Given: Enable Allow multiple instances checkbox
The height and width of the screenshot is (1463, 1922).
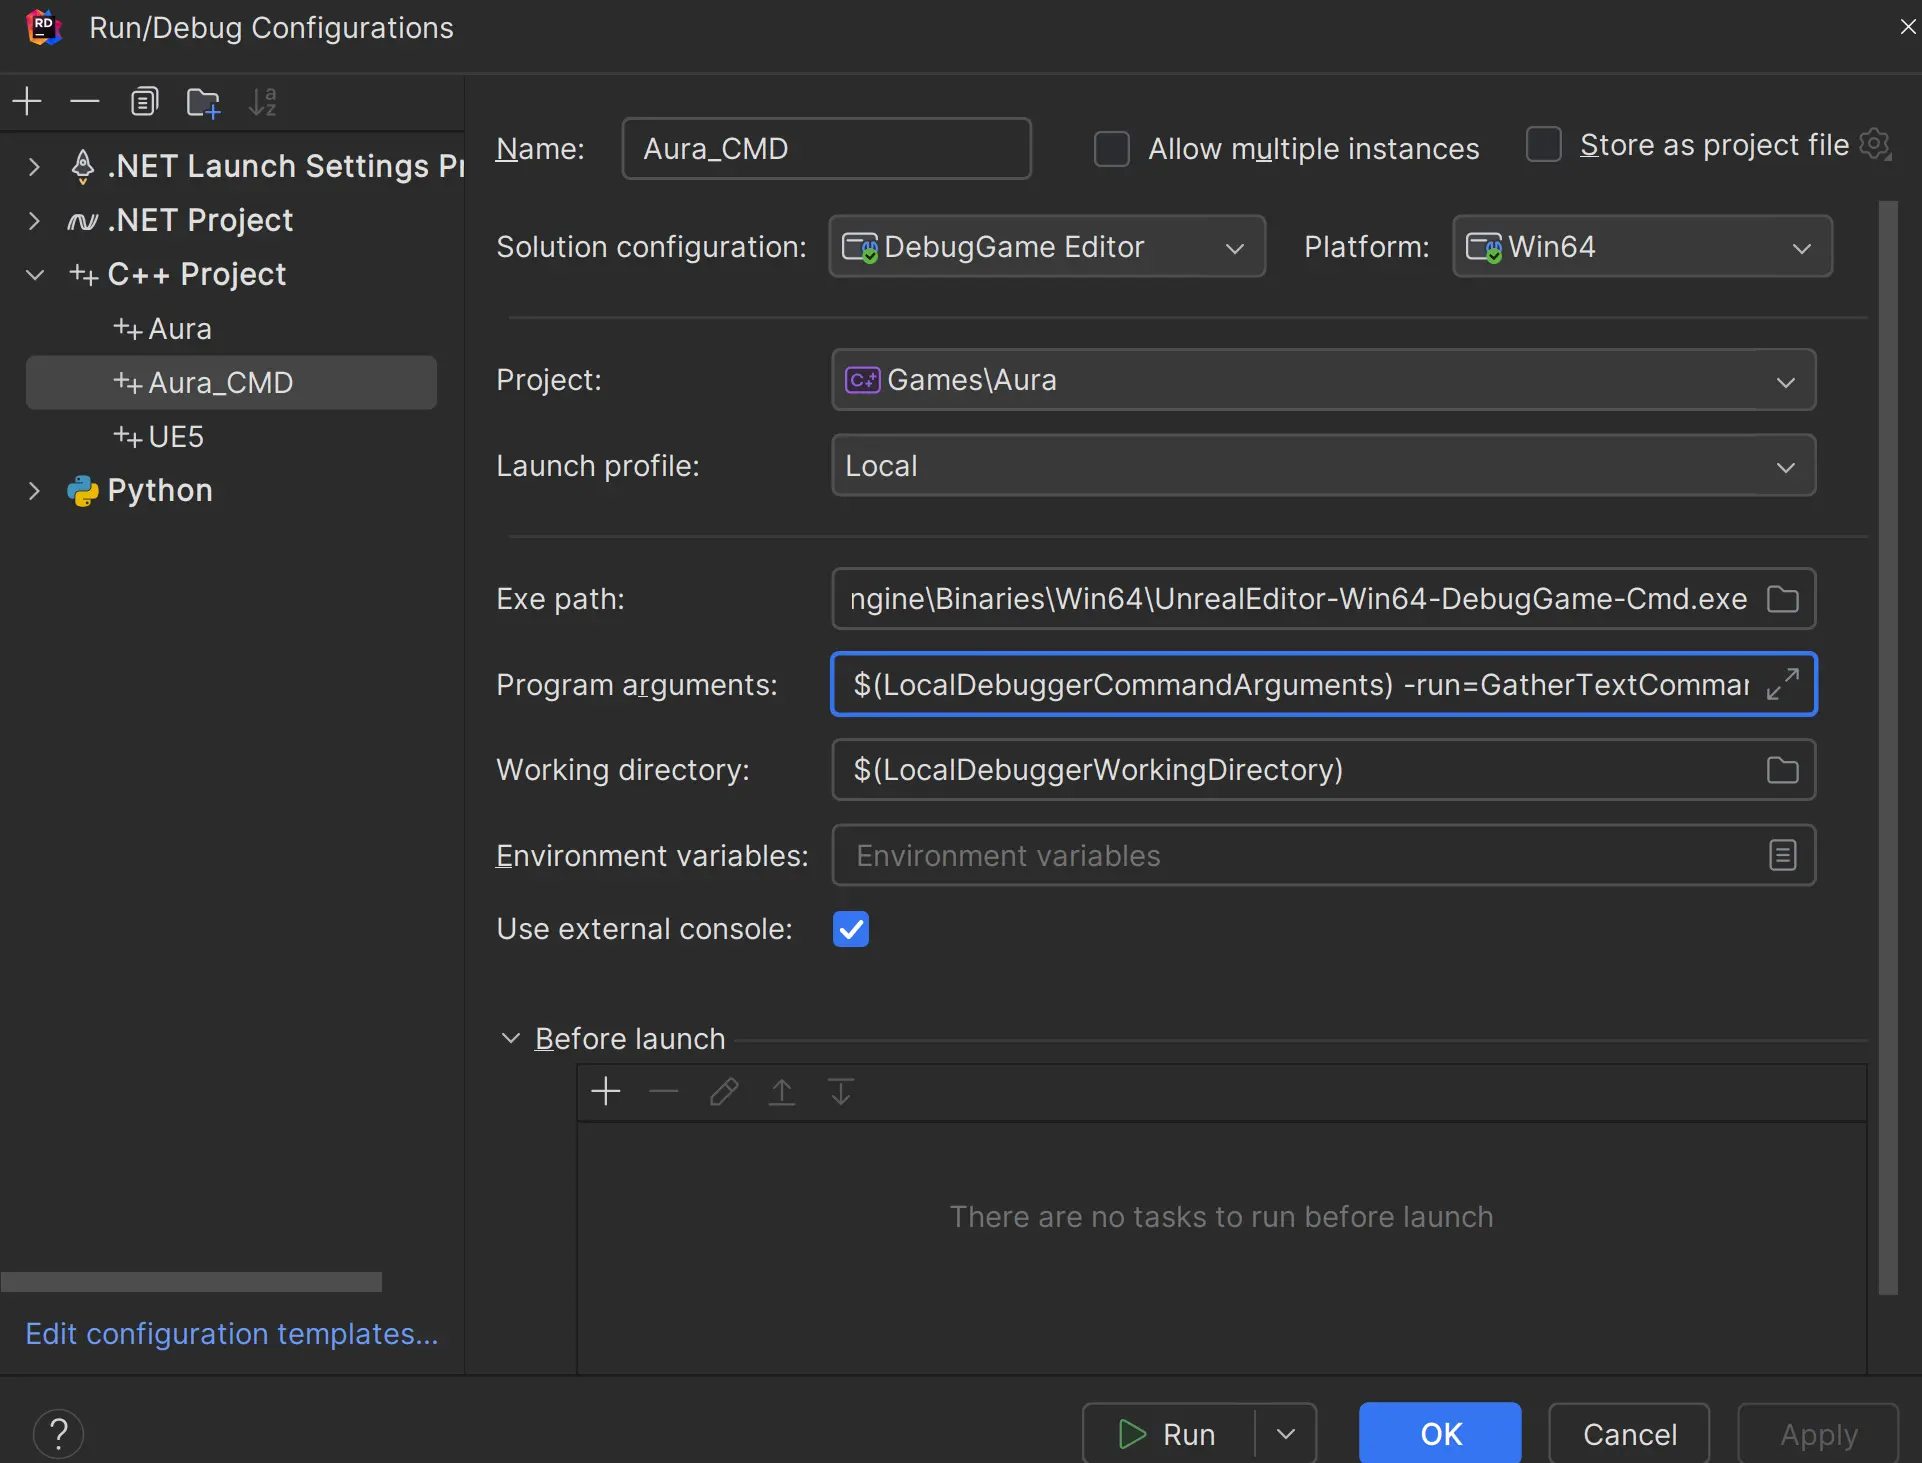Looking at the screenshot, I should tap(1111, 149).
